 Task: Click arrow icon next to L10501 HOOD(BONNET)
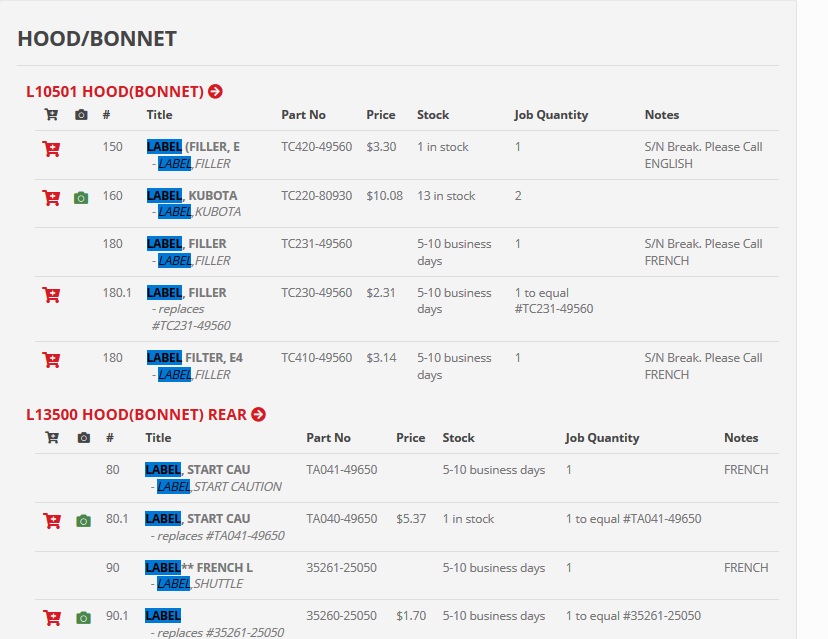tap(215, 92)
